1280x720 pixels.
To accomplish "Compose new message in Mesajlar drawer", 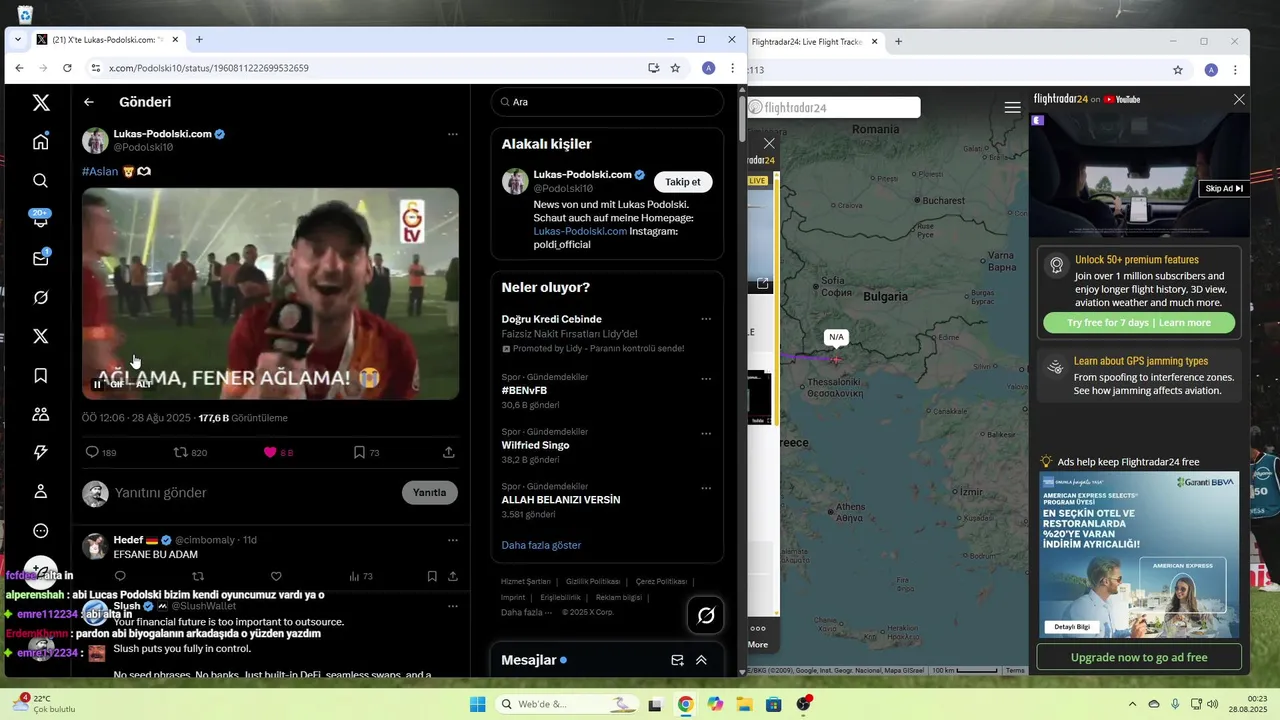I will pyautogui.click(x=677, y=660).
